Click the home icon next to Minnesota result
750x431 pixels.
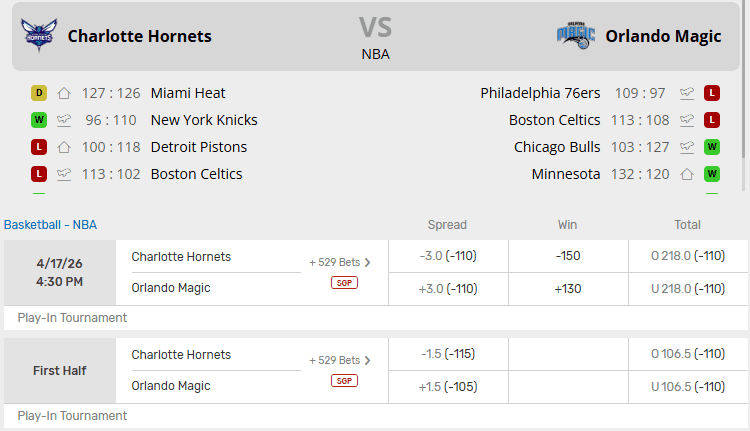[x=687, y=174]
